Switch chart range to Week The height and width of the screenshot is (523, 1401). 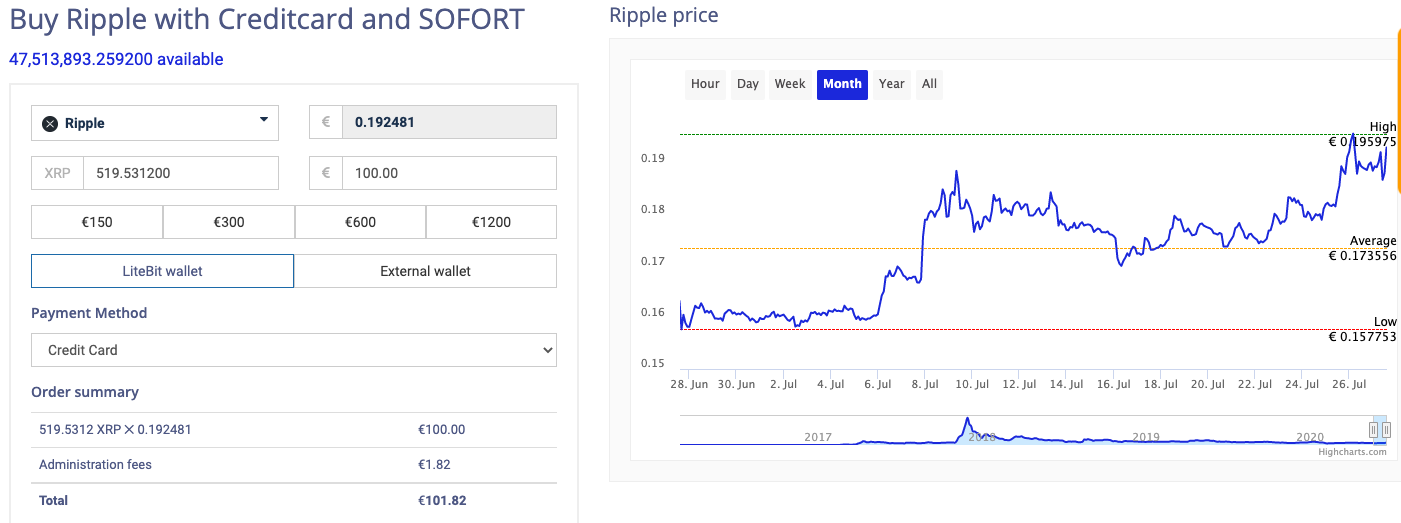pos(790,84)
